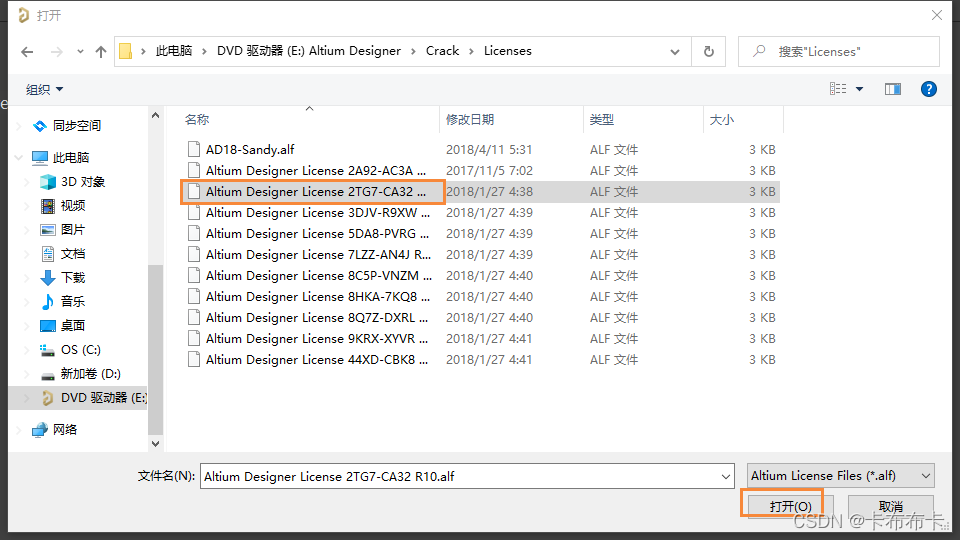Click the Up one level arrow

101,51
